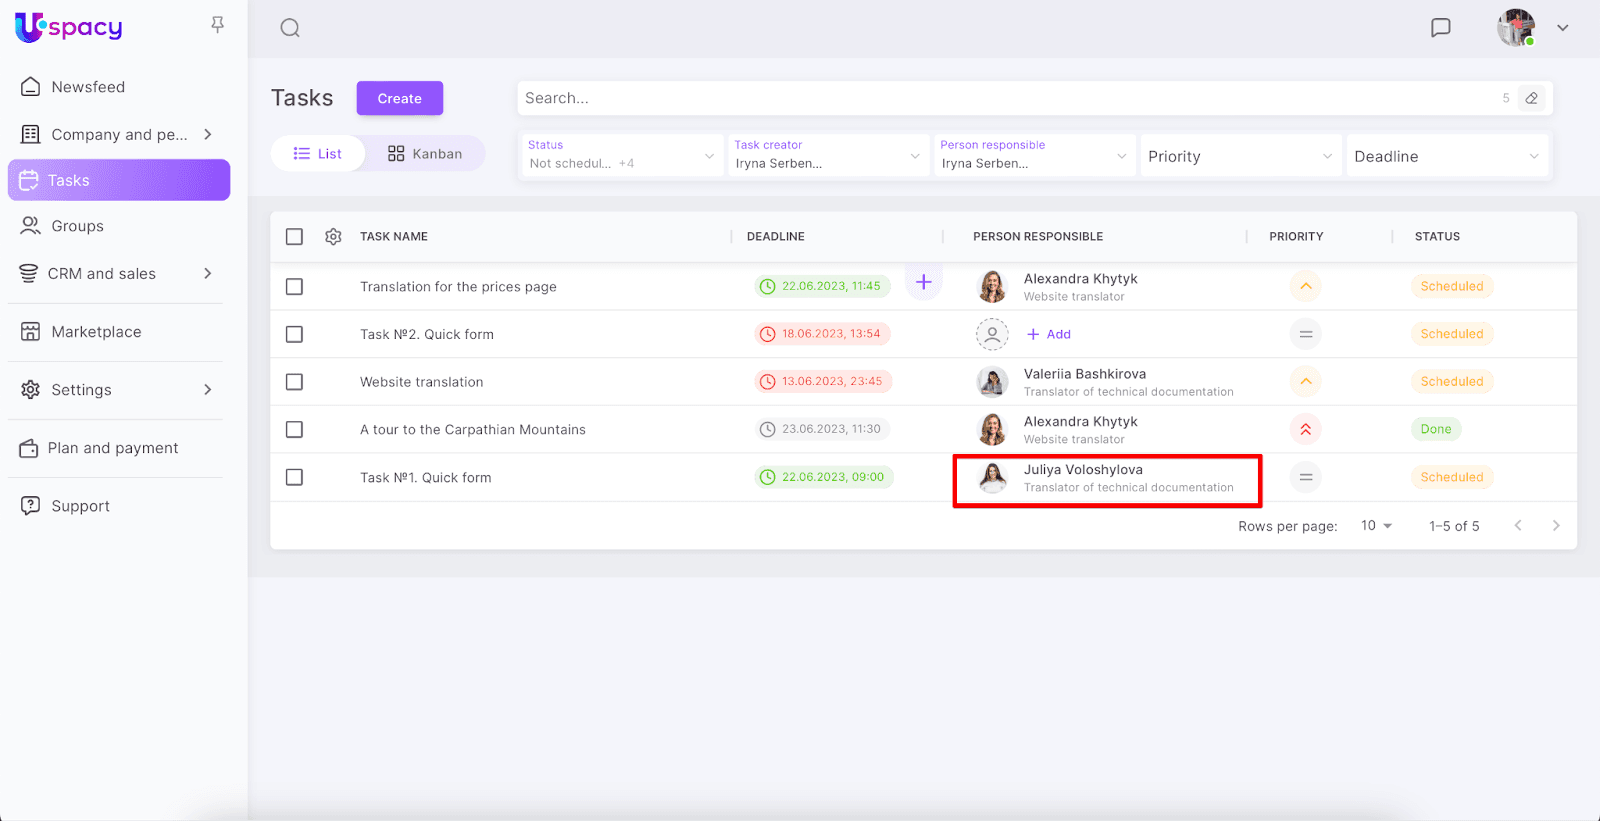Screen dimensions: 1600x821
Task: Open table column settings gear icon
Action: (333, 237)
